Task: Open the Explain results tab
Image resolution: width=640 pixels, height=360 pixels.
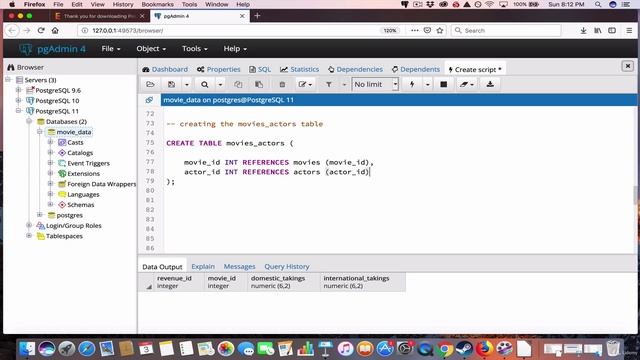Action: (203, 266)
